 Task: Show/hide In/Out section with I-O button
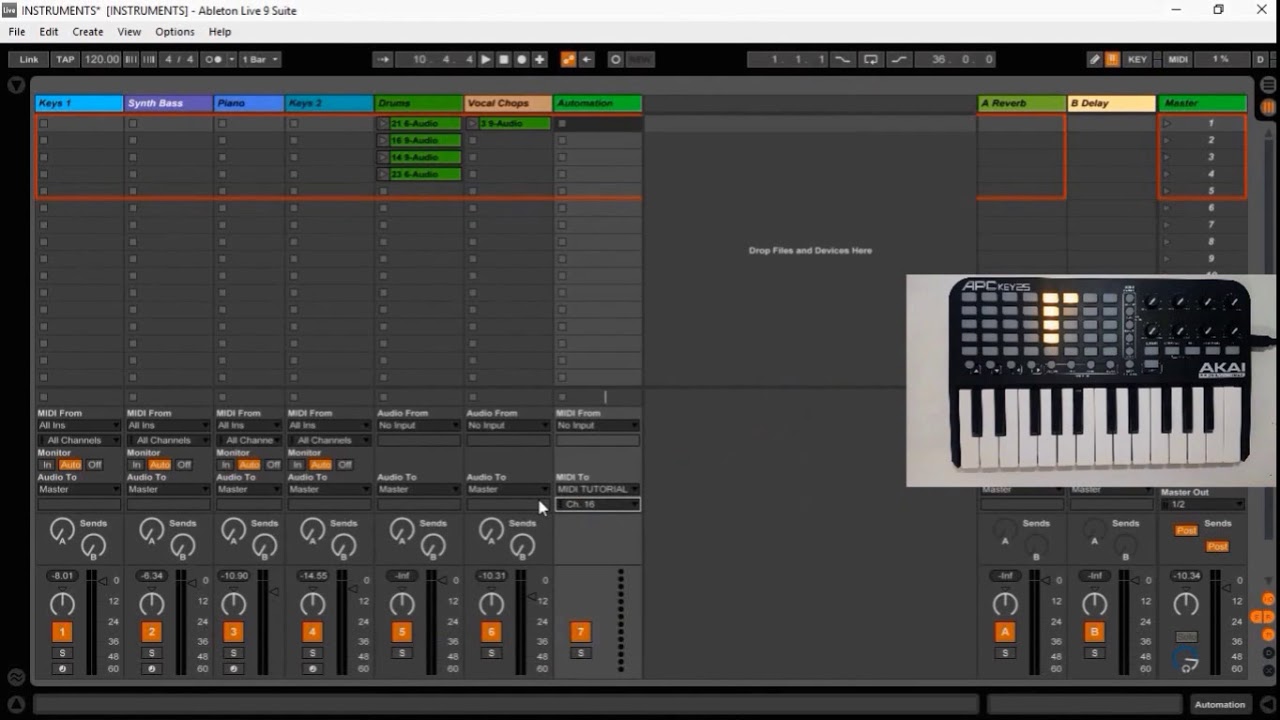point(1268,599)
